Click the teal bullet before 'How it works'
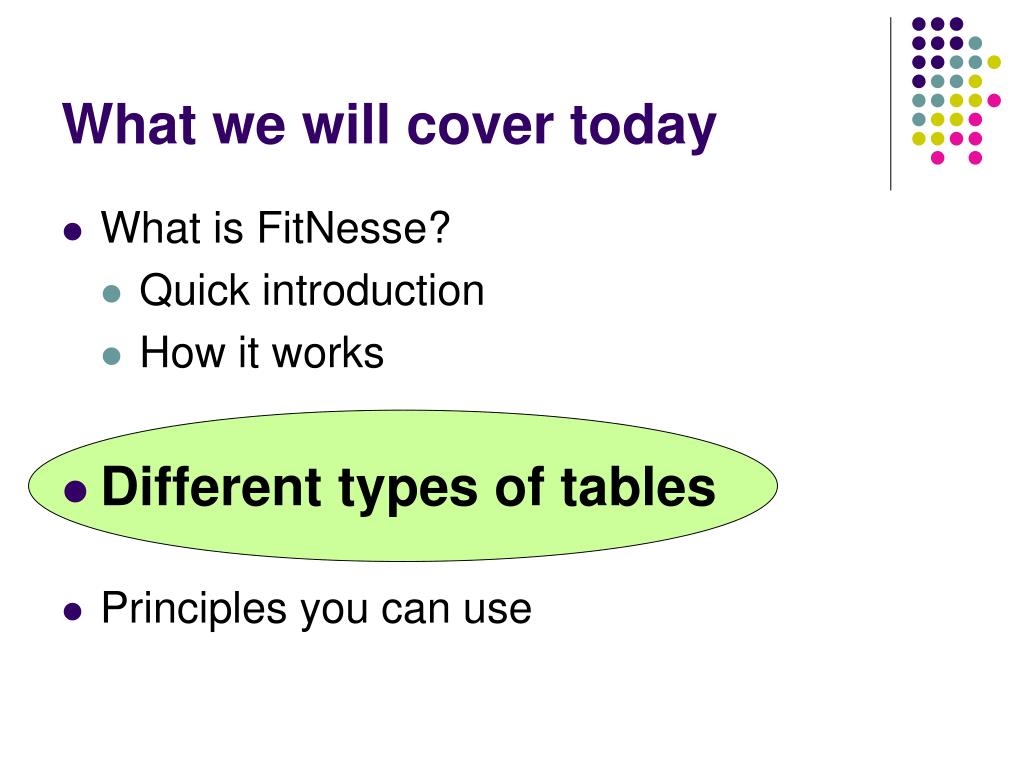This screenshot has height=780, width=1023. (x=112, y=356)
